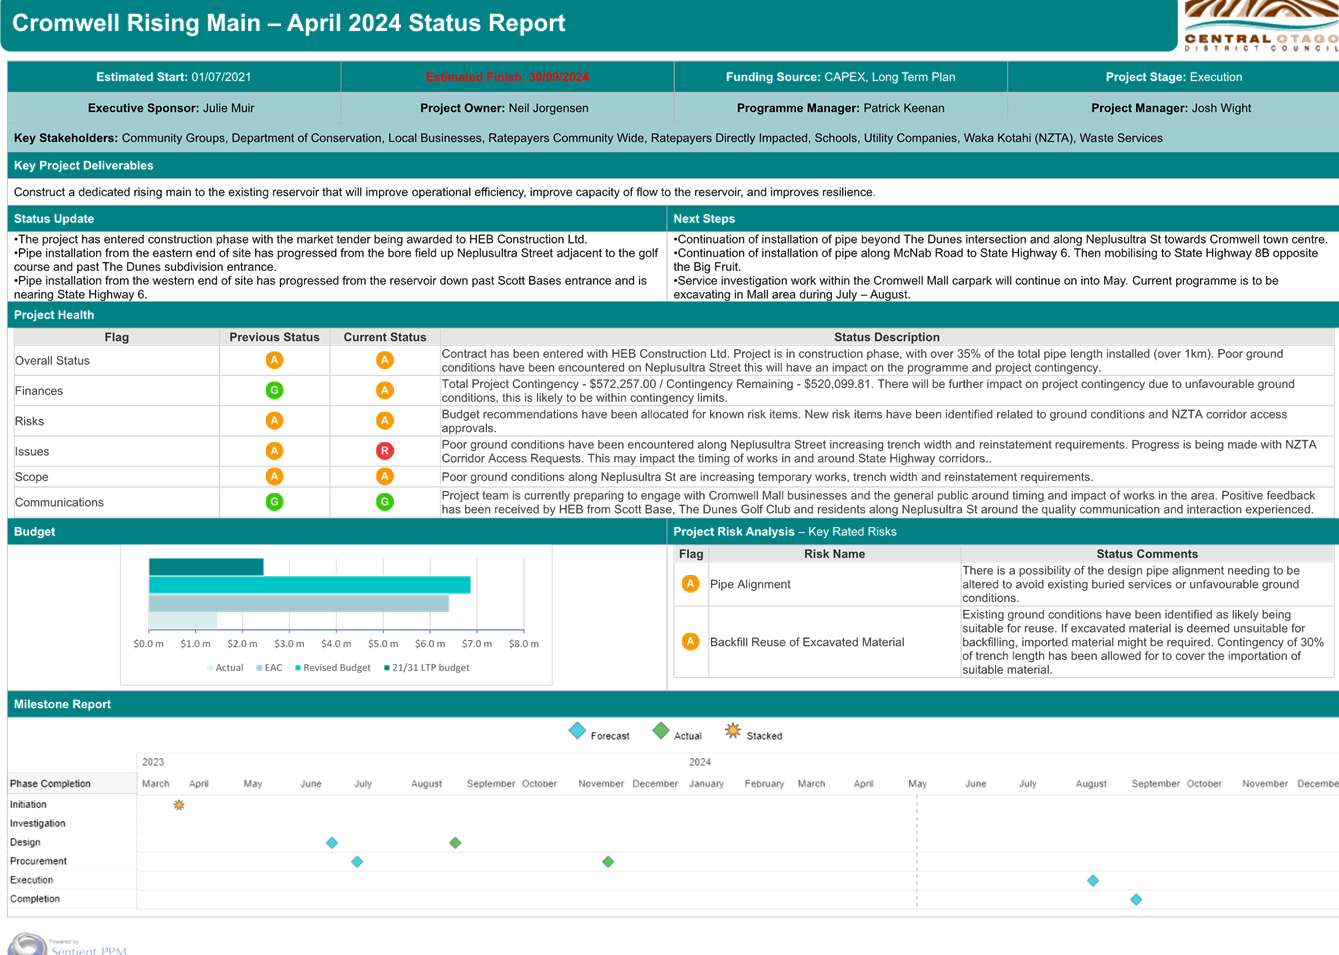1339x955 pixels.
Task: Click the report title Cromwell Rising Main
Action: (x=288, y=23)
